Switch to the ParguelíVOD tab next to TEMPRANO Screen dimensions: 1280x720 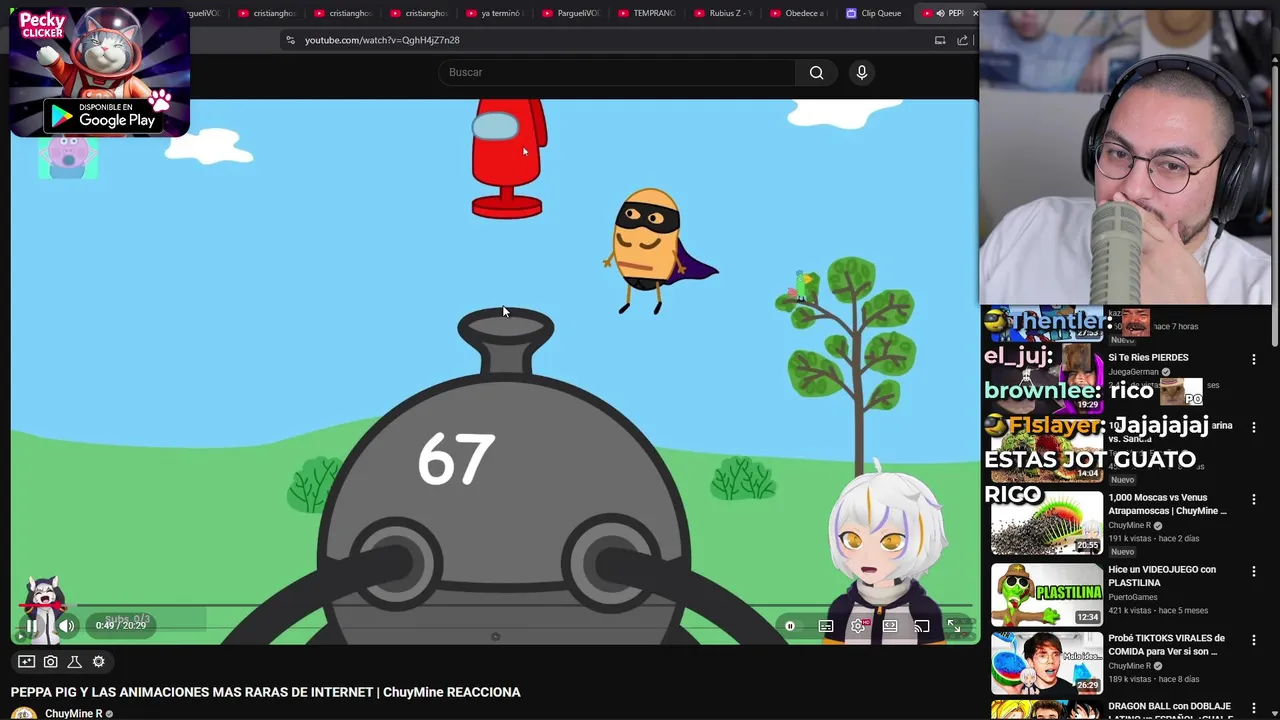[571, 13]
